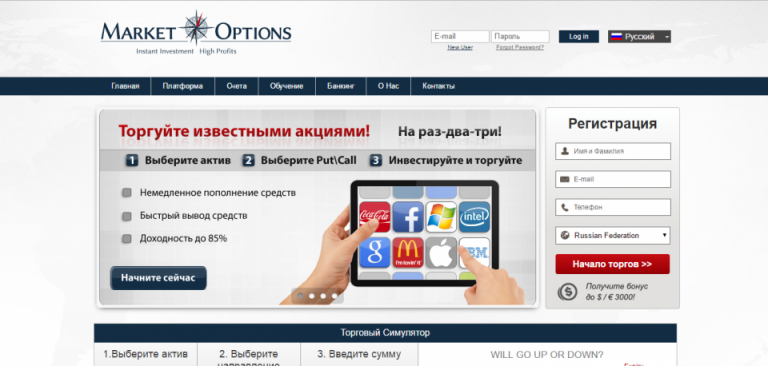Toggle checkbox next to Доходность до 85%
The width and height of the screenshot is (768, 366).
126,239
